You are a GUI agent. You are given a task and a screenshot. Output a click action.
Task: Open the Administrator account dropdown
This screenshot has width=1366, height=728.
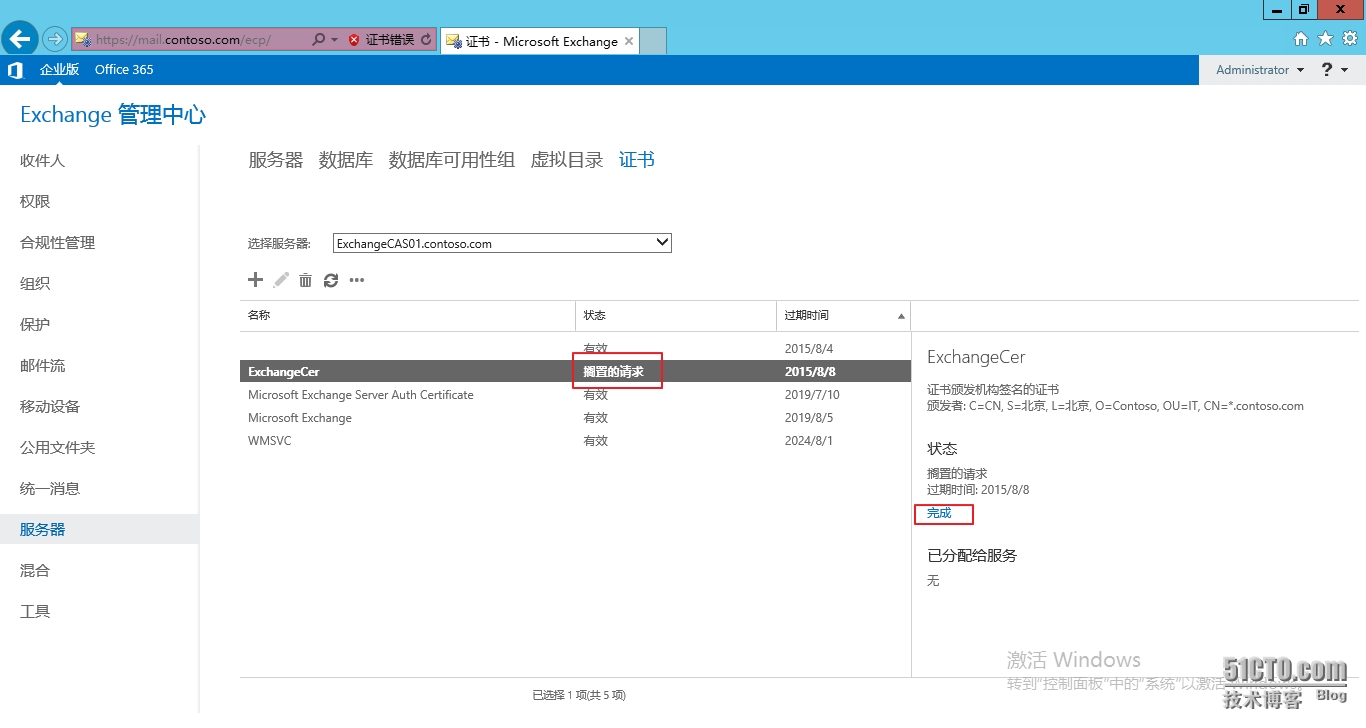click(x=1257, y=69)
